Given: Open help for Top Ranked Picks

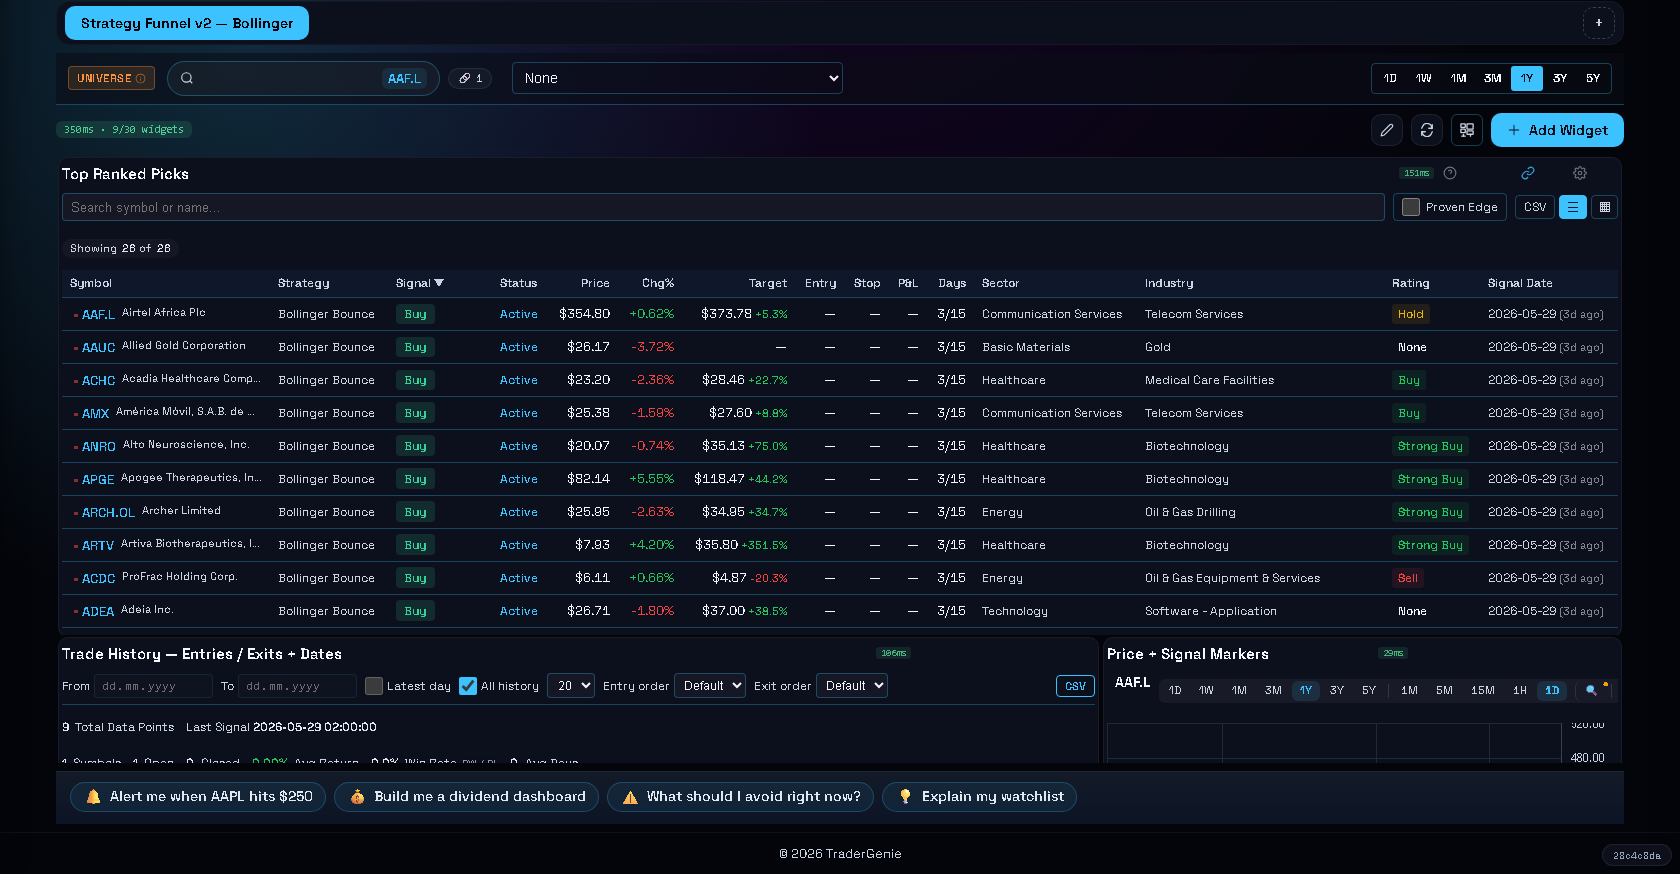Looking at the screenshot, I should point(1450,173).
